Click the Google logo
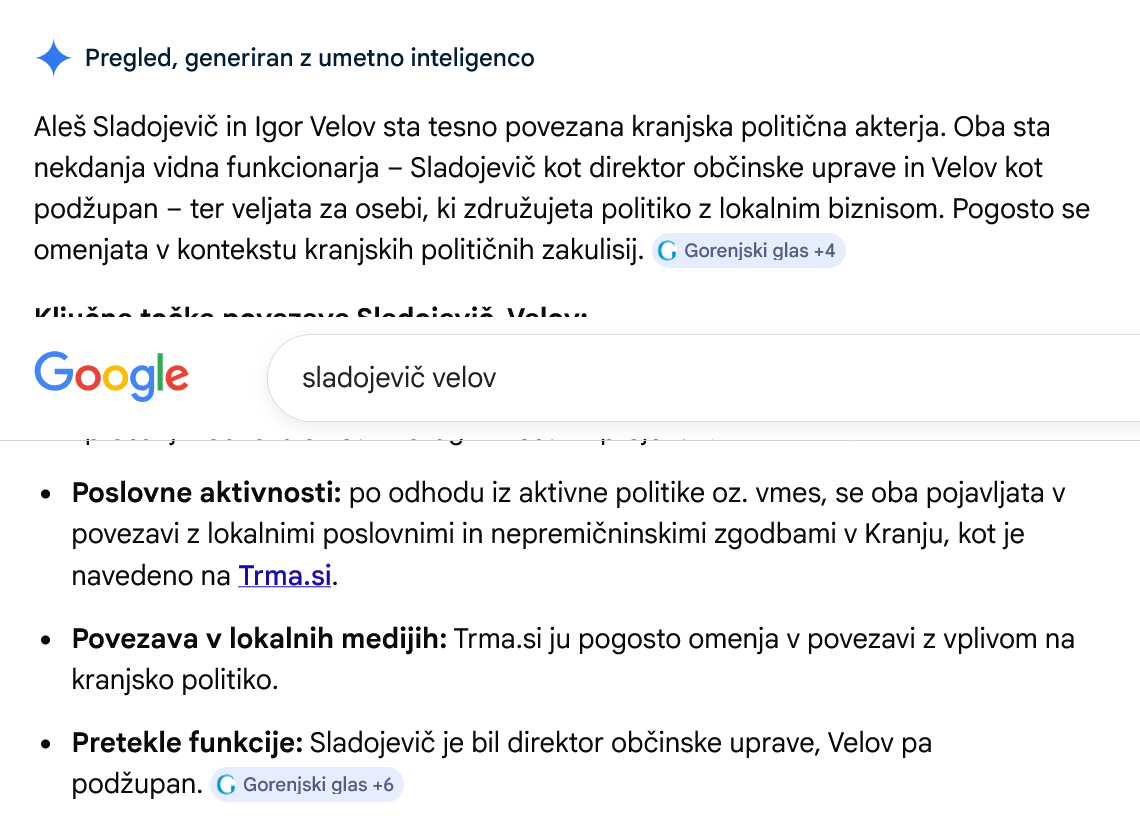 [111, 376]
